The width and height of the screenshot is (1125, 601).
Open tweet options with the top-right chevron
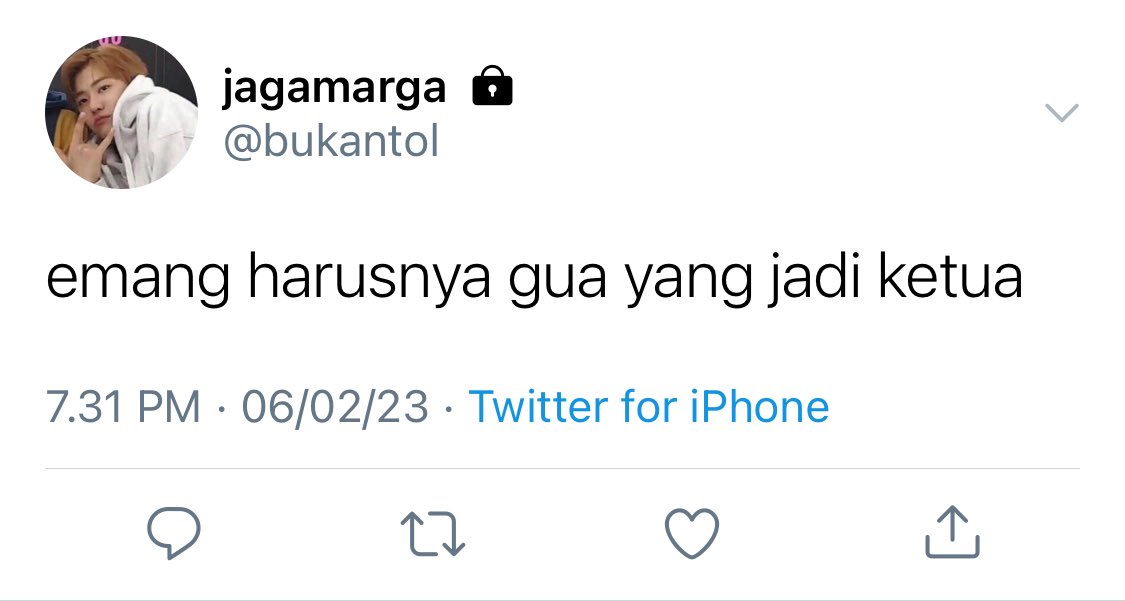(1061, 113)
